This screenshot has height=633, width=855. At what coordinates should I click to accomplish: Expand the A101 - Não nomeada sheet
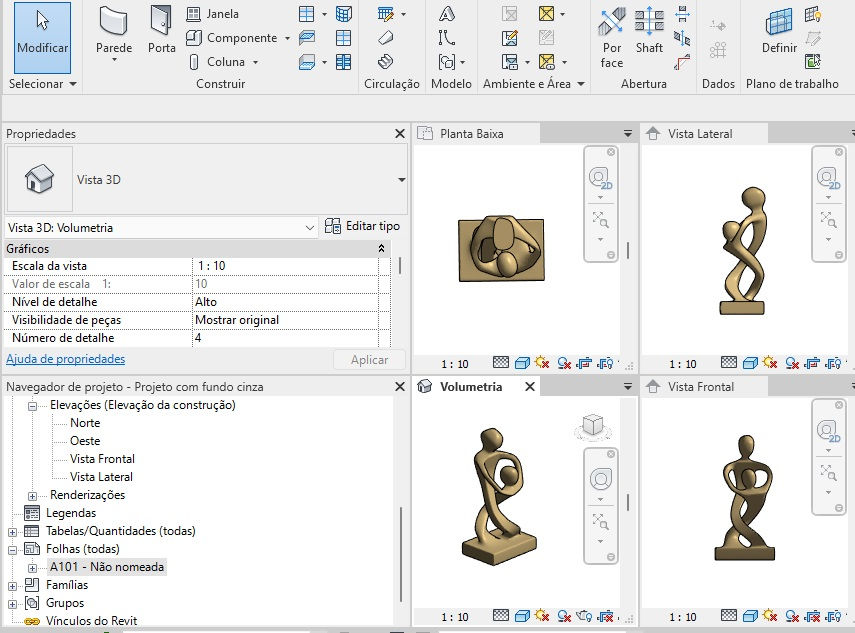click(32, 568)
